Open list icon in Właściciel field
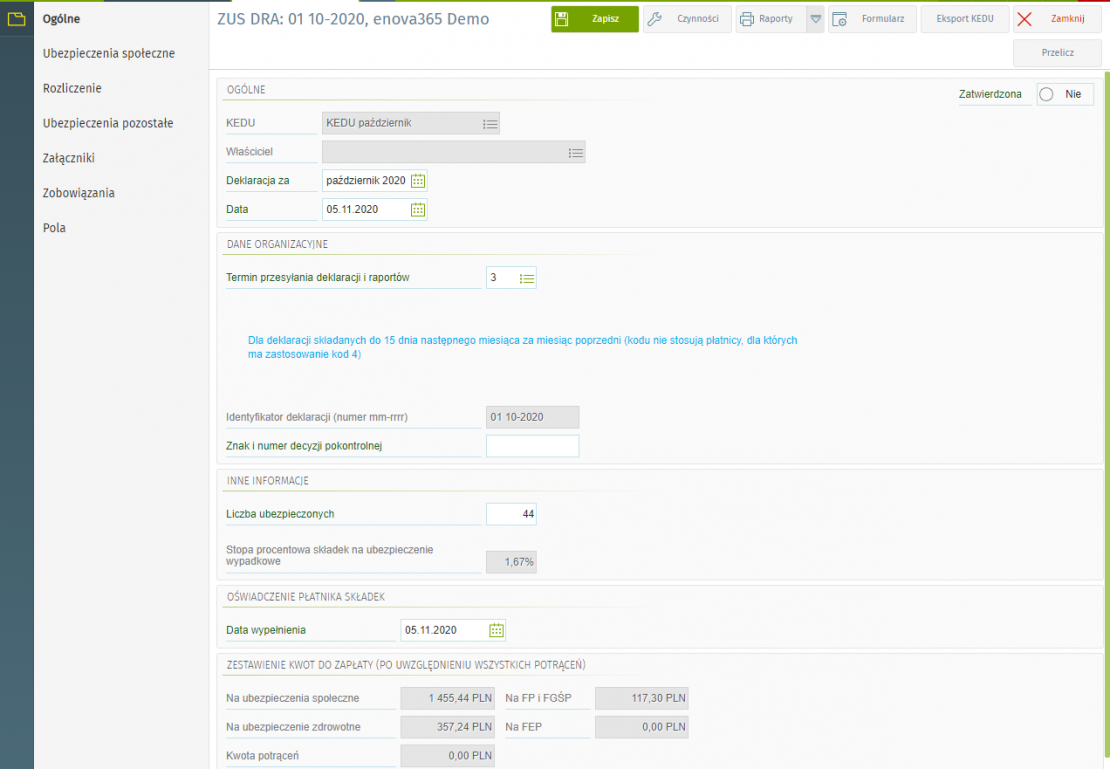The width and height of the screenshot is (1110, 769). tap(576, 153)
